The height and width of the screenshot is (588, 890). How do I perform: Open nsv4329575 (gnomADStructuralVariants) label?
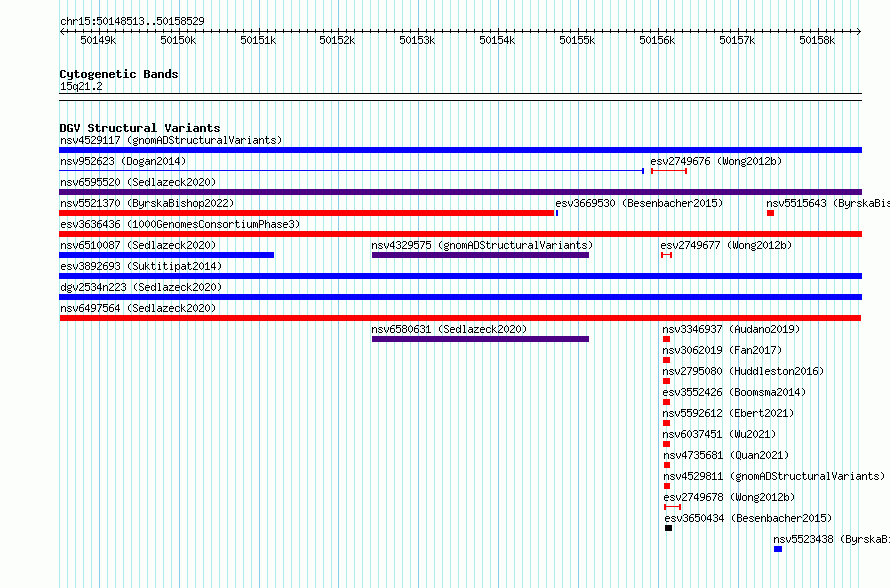pos(482,245)
